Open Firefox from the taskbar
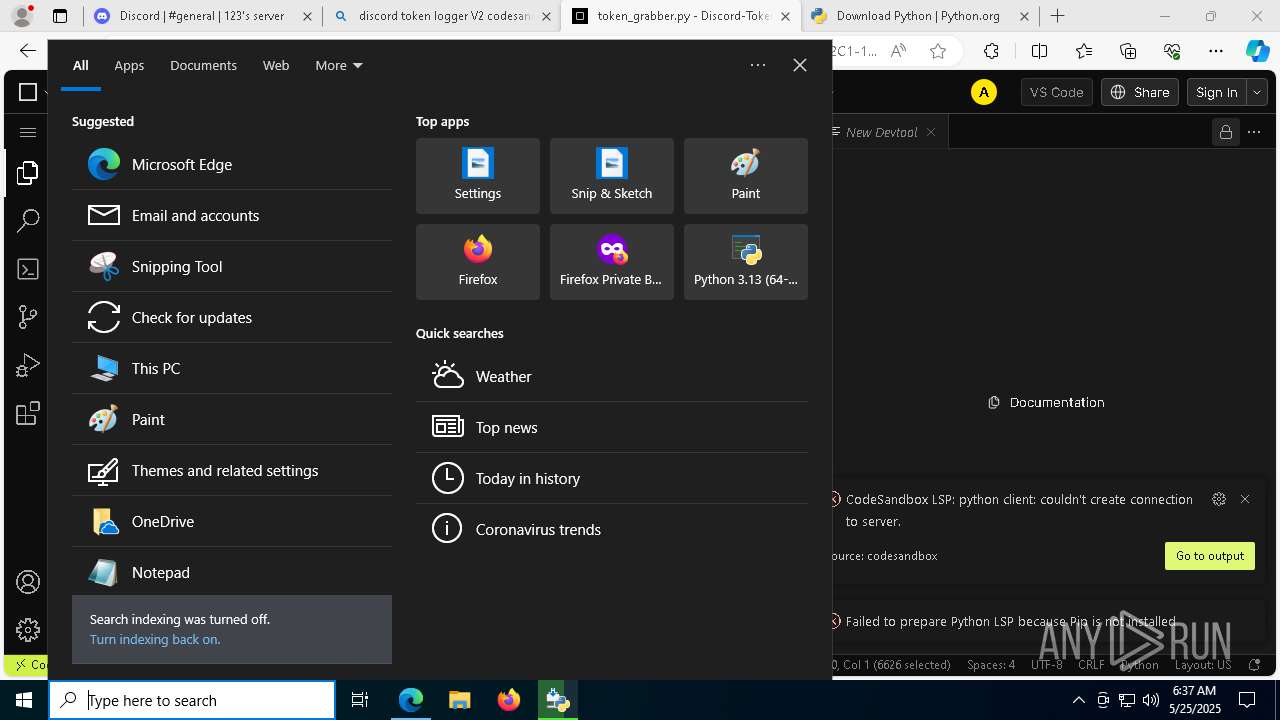This screenshot has height=720, width=1280. 509,700
